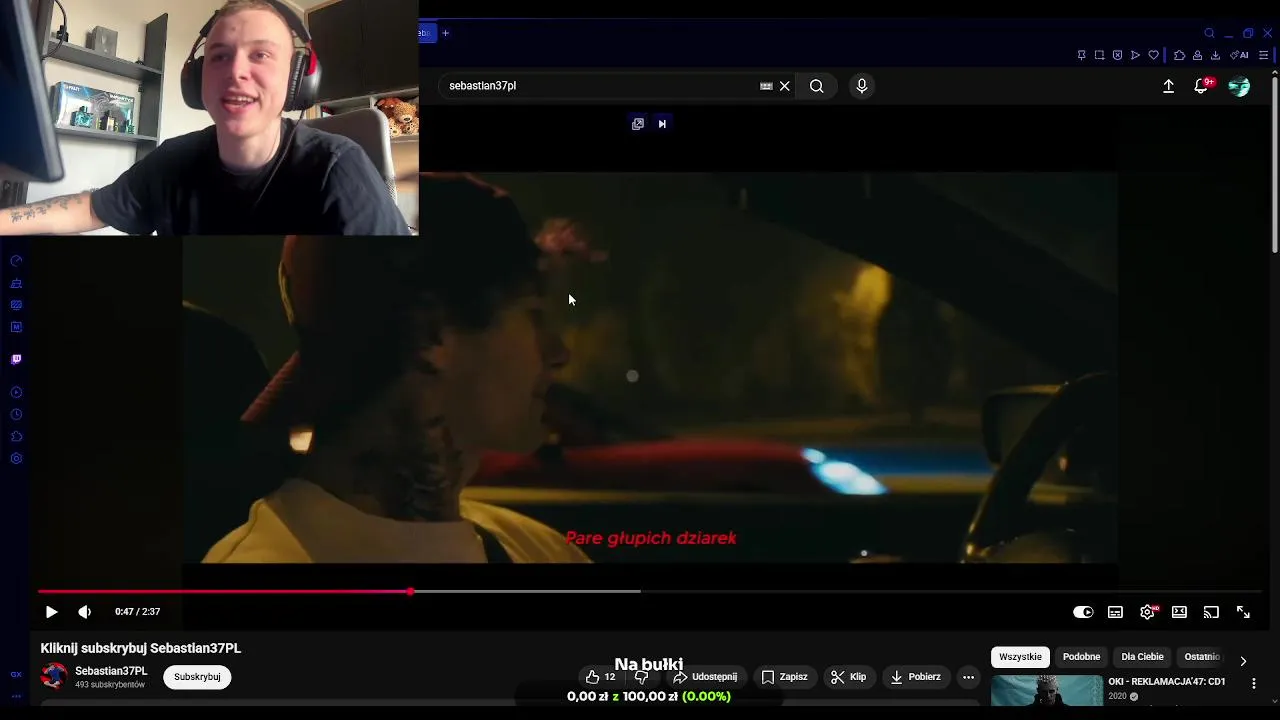Dislike the video
1280x720 pixels.
tap(642, 677)
